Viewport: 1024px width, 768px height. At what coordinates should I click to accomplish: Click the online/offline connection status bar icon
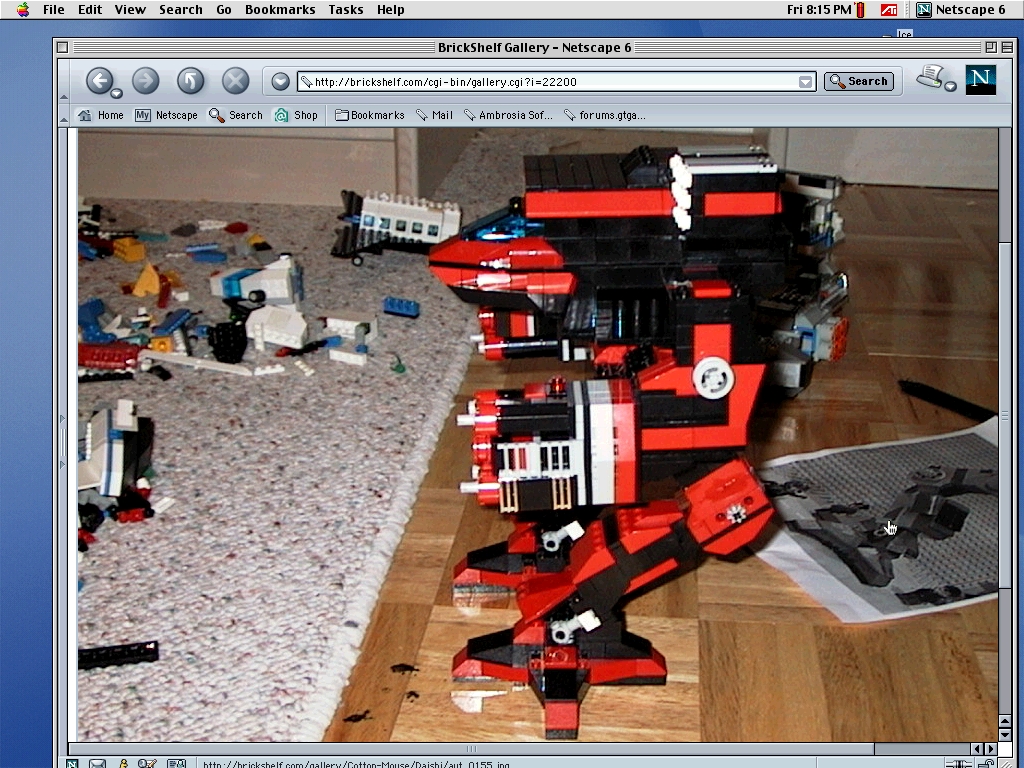959,763
